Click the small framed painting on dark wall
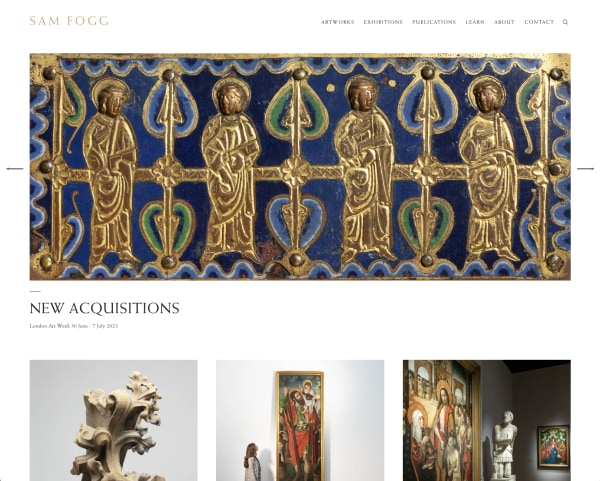The width and height of the screenshot is (600, 481). pyautogui.click(x=553, y=446)
